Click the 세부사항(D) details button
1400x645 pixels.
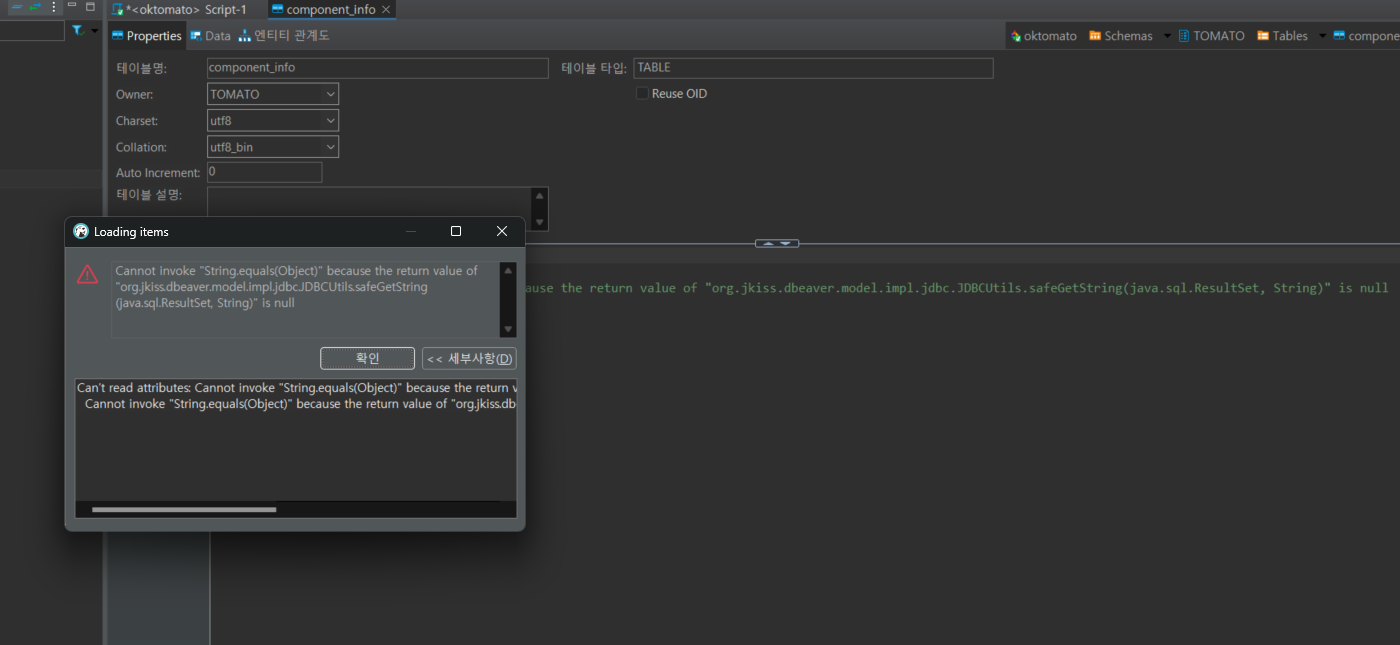[469, 359]
